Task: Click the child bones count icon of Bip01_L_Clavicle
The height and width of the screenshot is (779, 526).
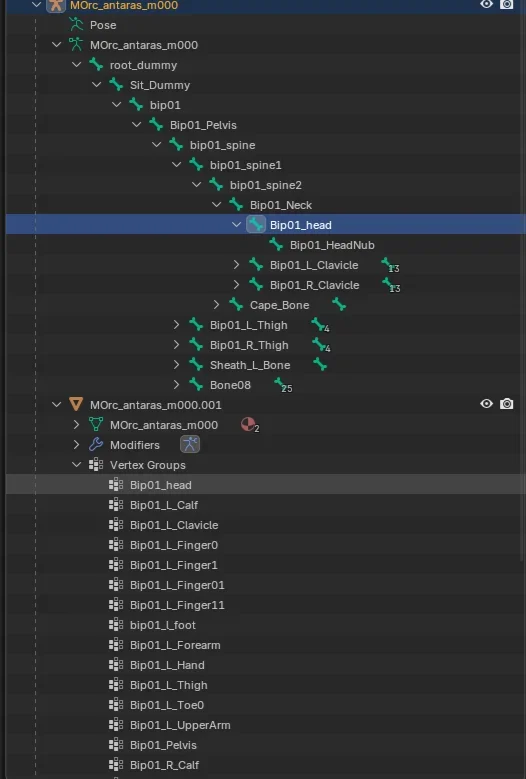Action: (x=390, y=265)
